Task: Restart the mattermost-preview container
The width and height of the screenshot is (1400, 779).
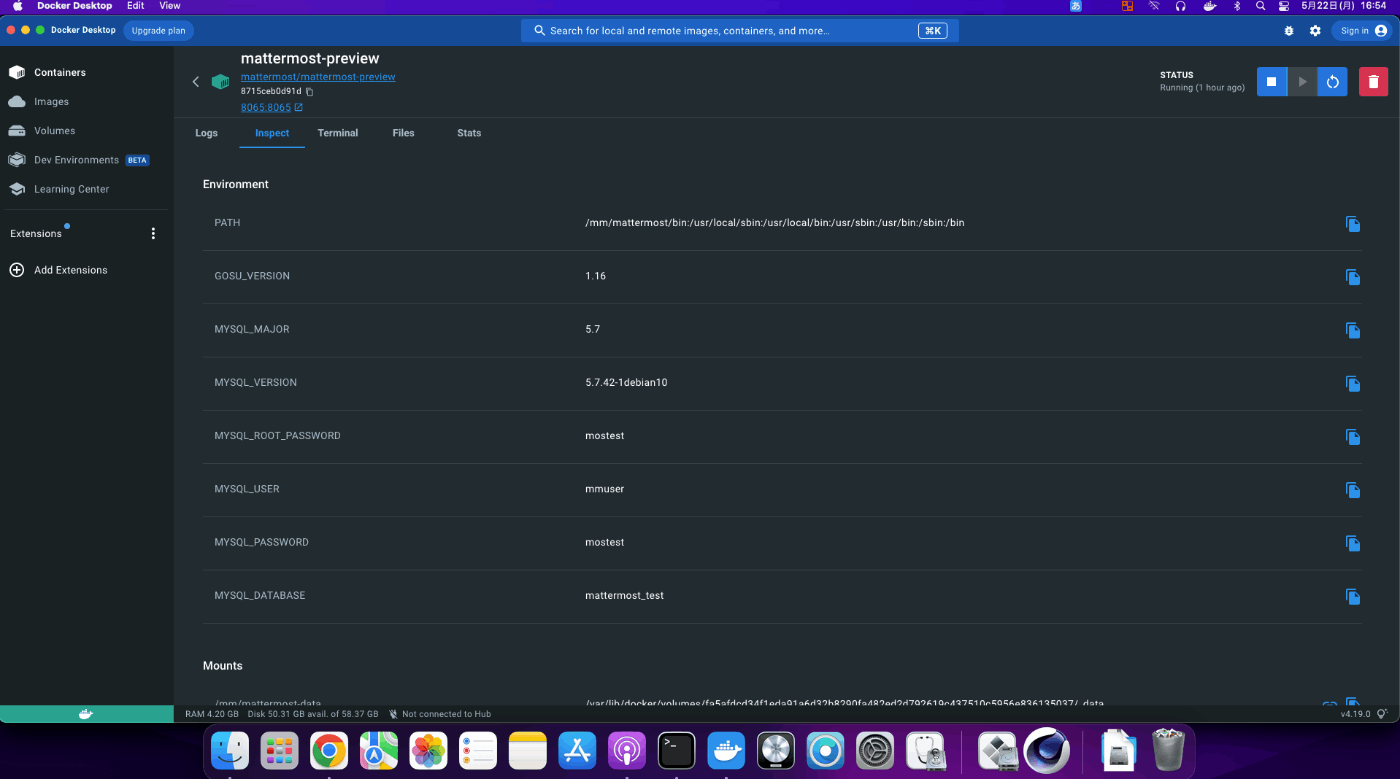Action: (1332, 81)
